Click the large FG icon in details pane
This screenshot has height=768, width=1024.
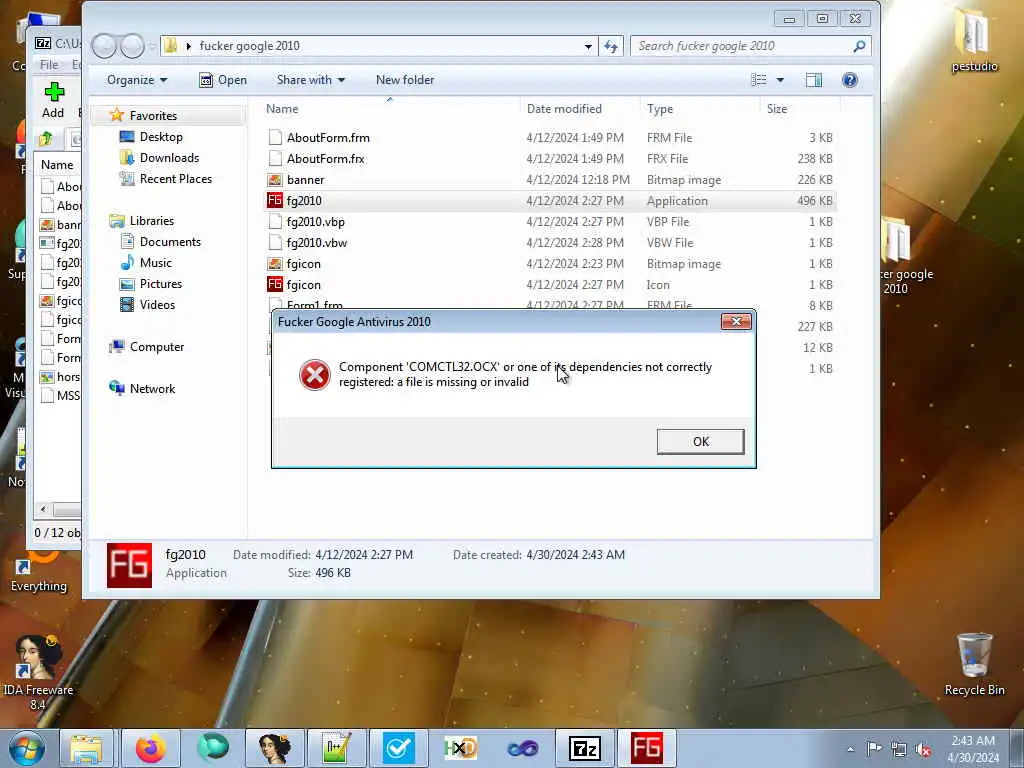129,565
